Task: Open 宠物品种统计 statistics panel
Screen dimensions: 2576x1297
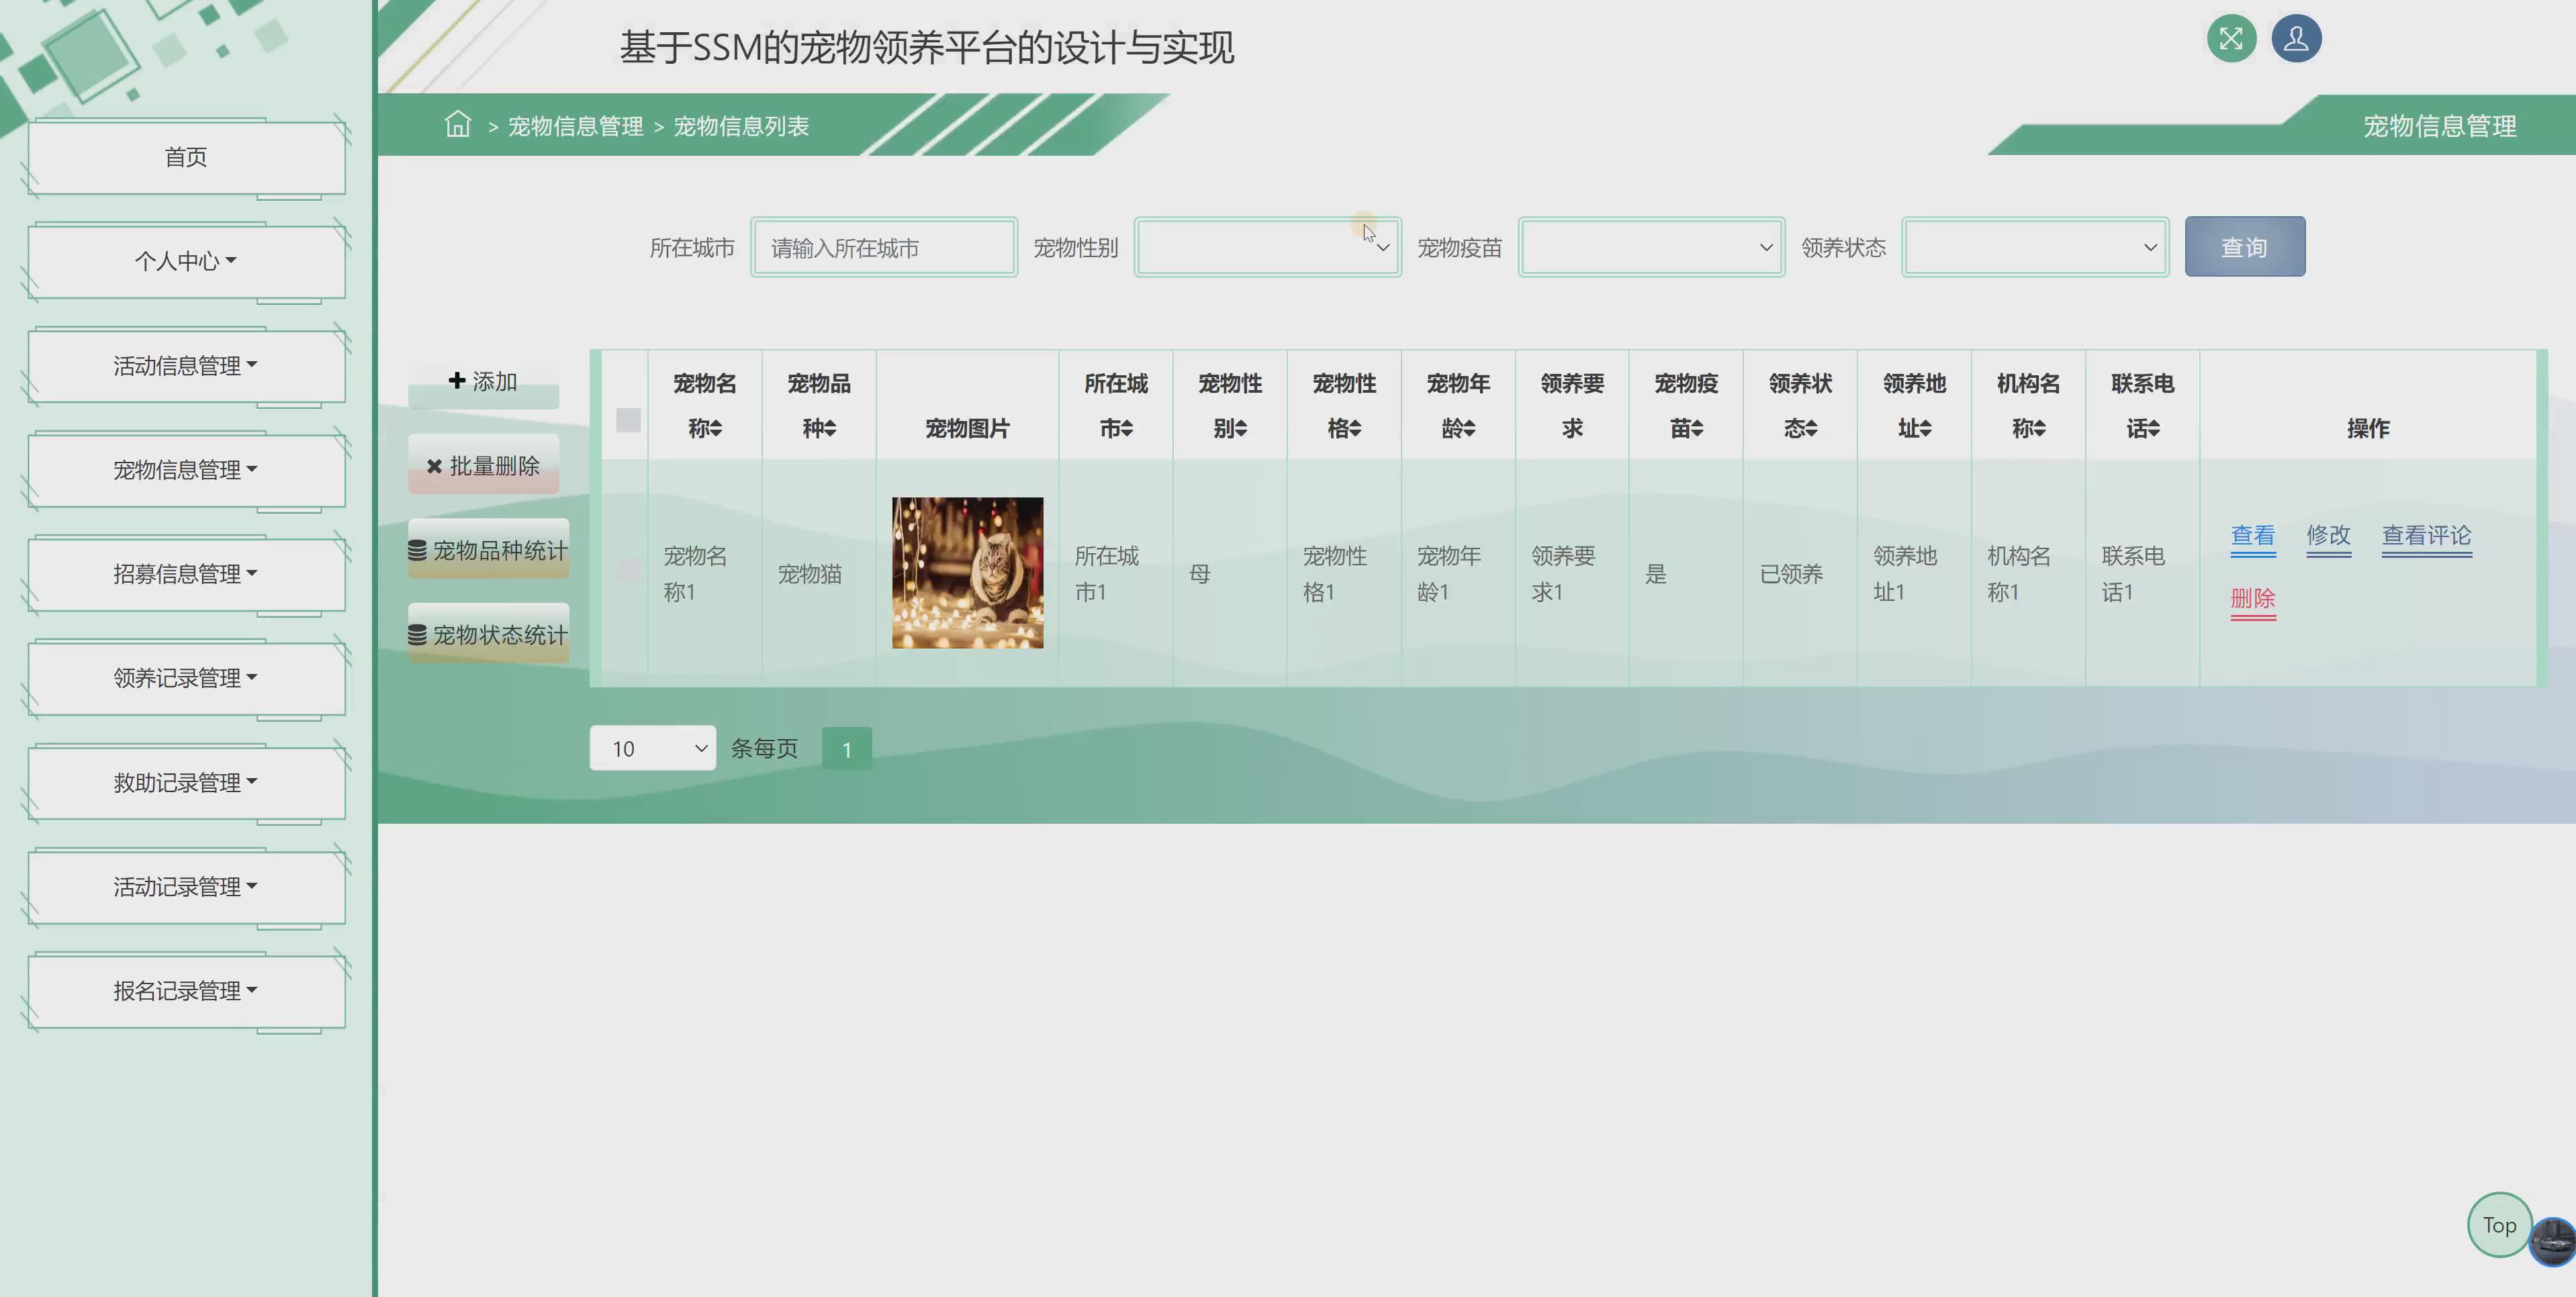Action: (x=488, y=548)
